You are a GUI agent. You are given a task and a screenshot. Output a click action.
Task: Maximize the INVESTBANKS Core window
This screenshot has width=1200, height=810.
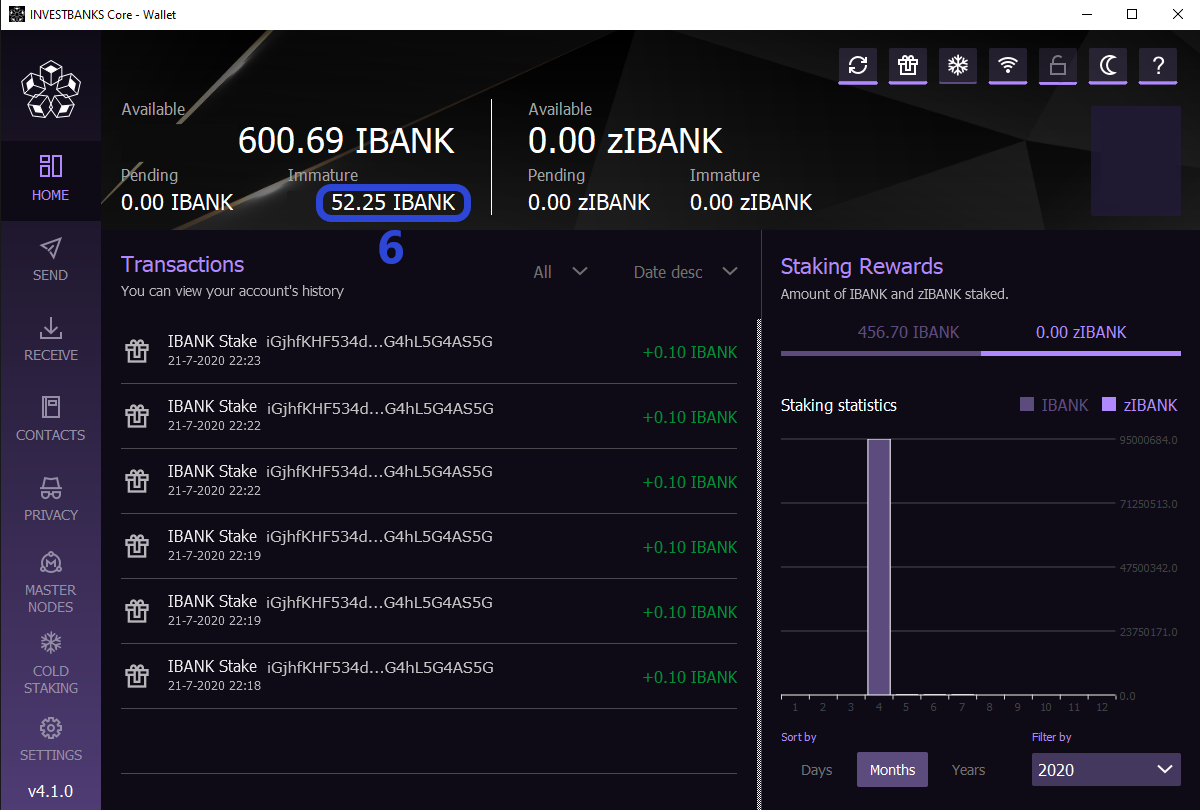tap(1131, 14)
